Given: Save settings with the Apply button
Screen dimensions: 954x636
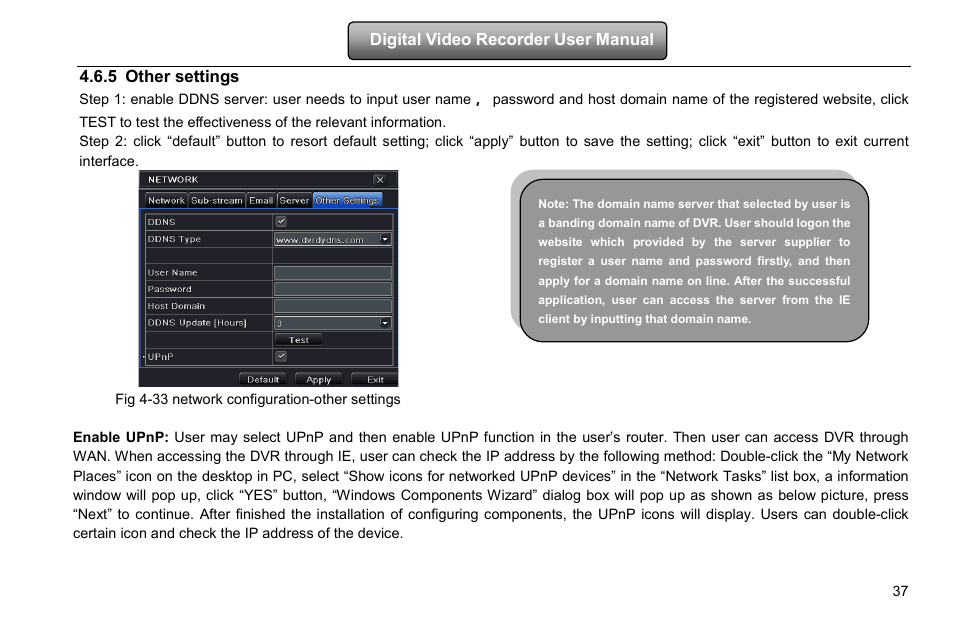Looking at the screenshot, I should tap(319, 379).
